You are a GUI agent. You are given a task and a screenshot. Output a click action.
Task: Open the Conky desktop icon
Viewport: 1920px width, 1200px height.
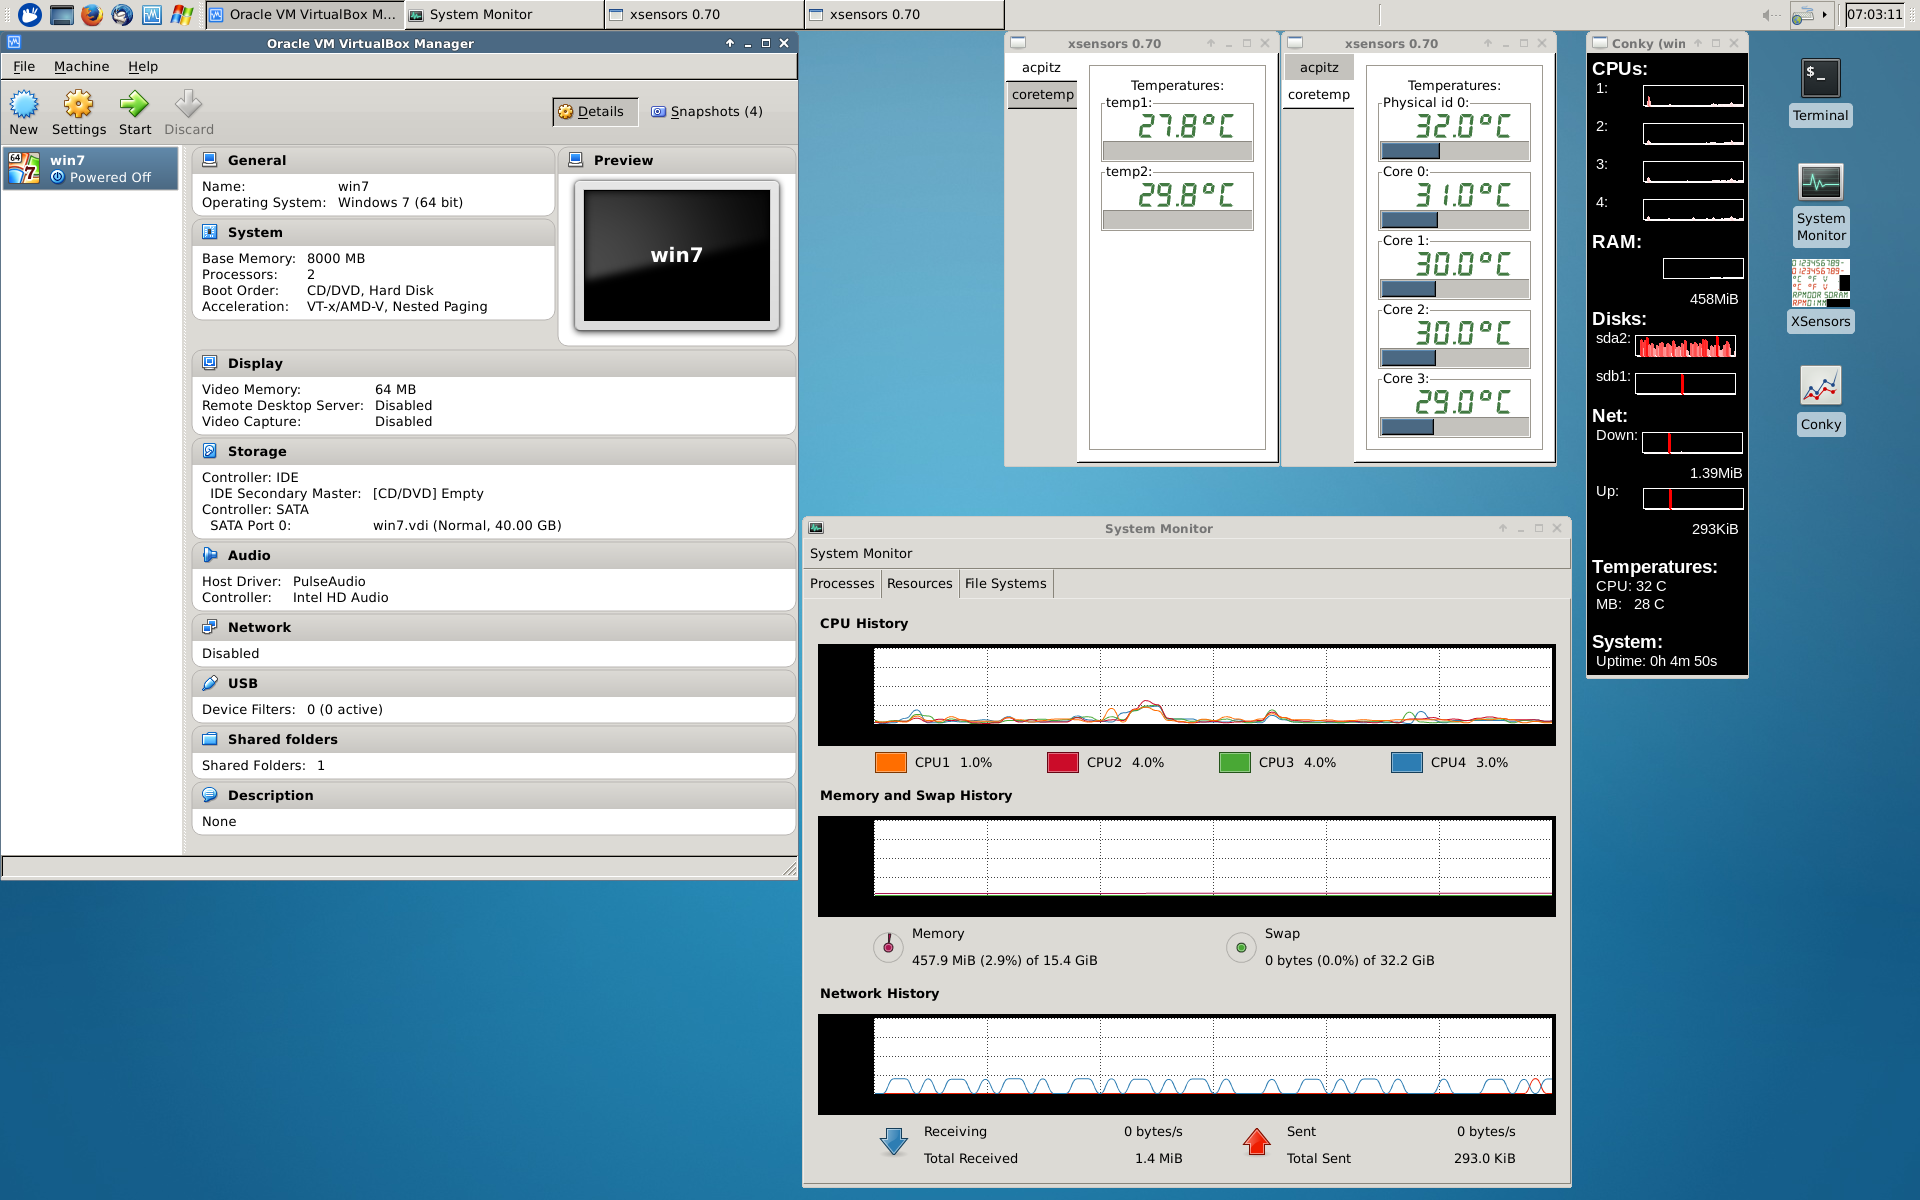pyautogui.click(x=1820, y=399)
